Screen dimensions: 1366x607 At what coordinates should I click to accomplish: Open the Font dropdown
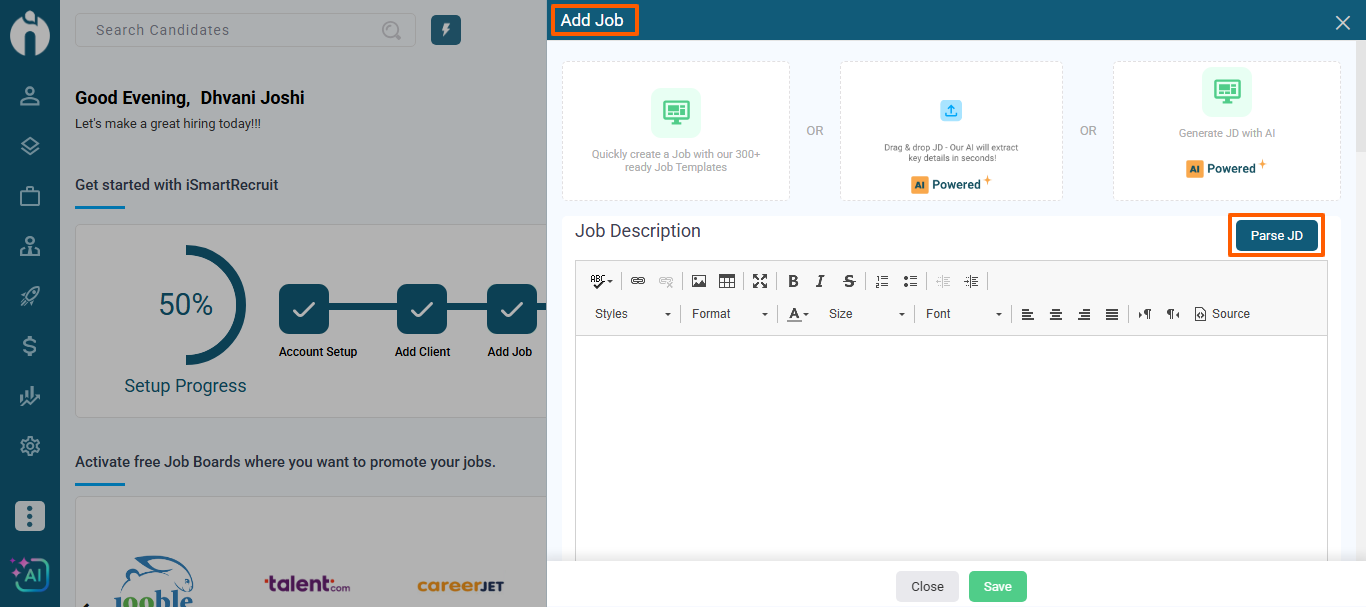[x=963, y=314]
